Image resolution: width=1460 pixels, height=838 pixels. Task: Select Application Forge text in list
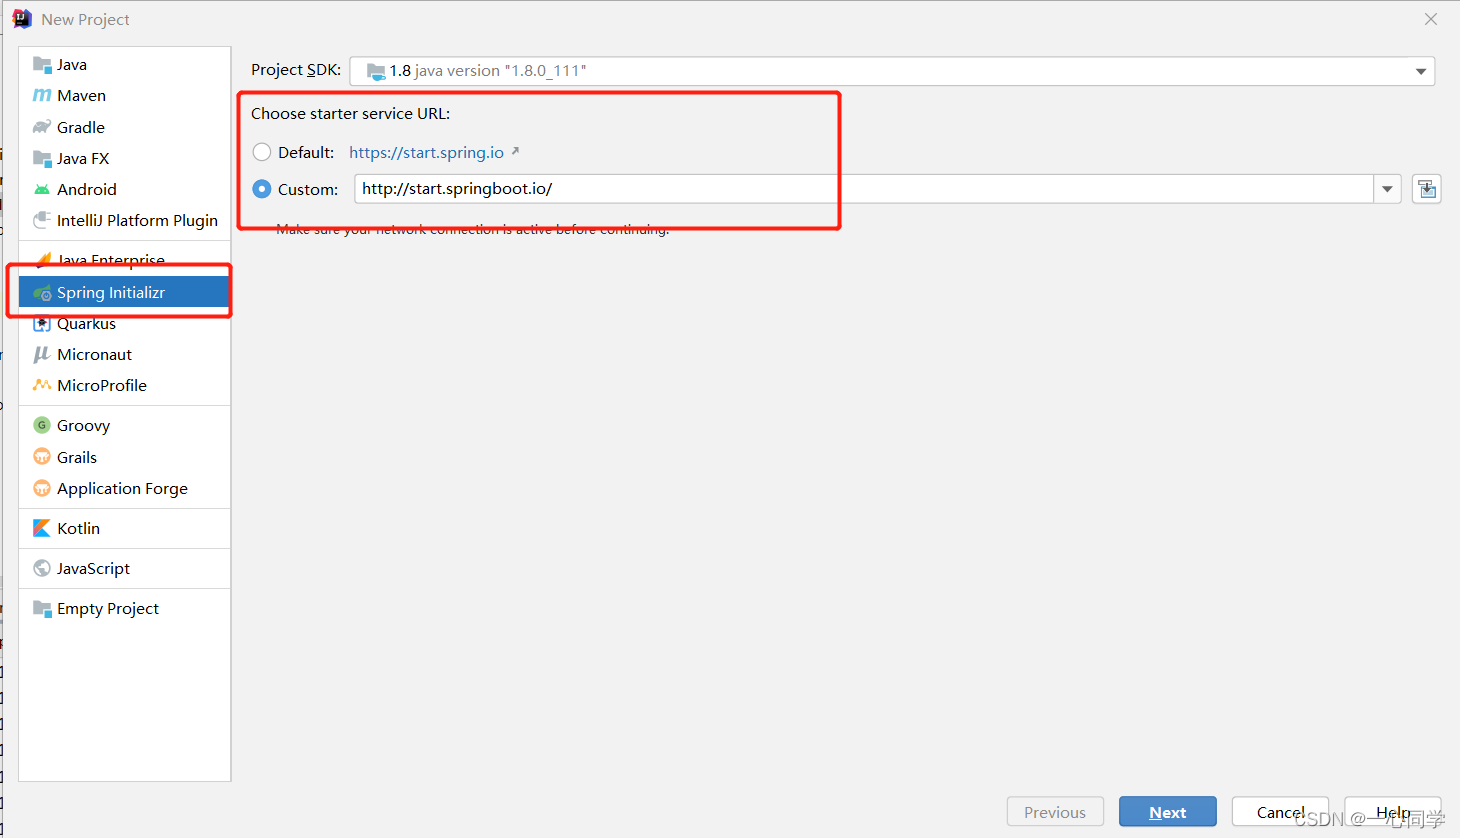tap(122, 488)
